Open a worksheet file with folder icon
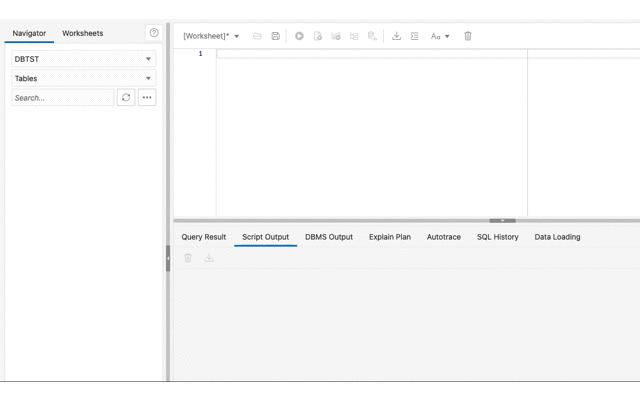 (x=257, y=36)
